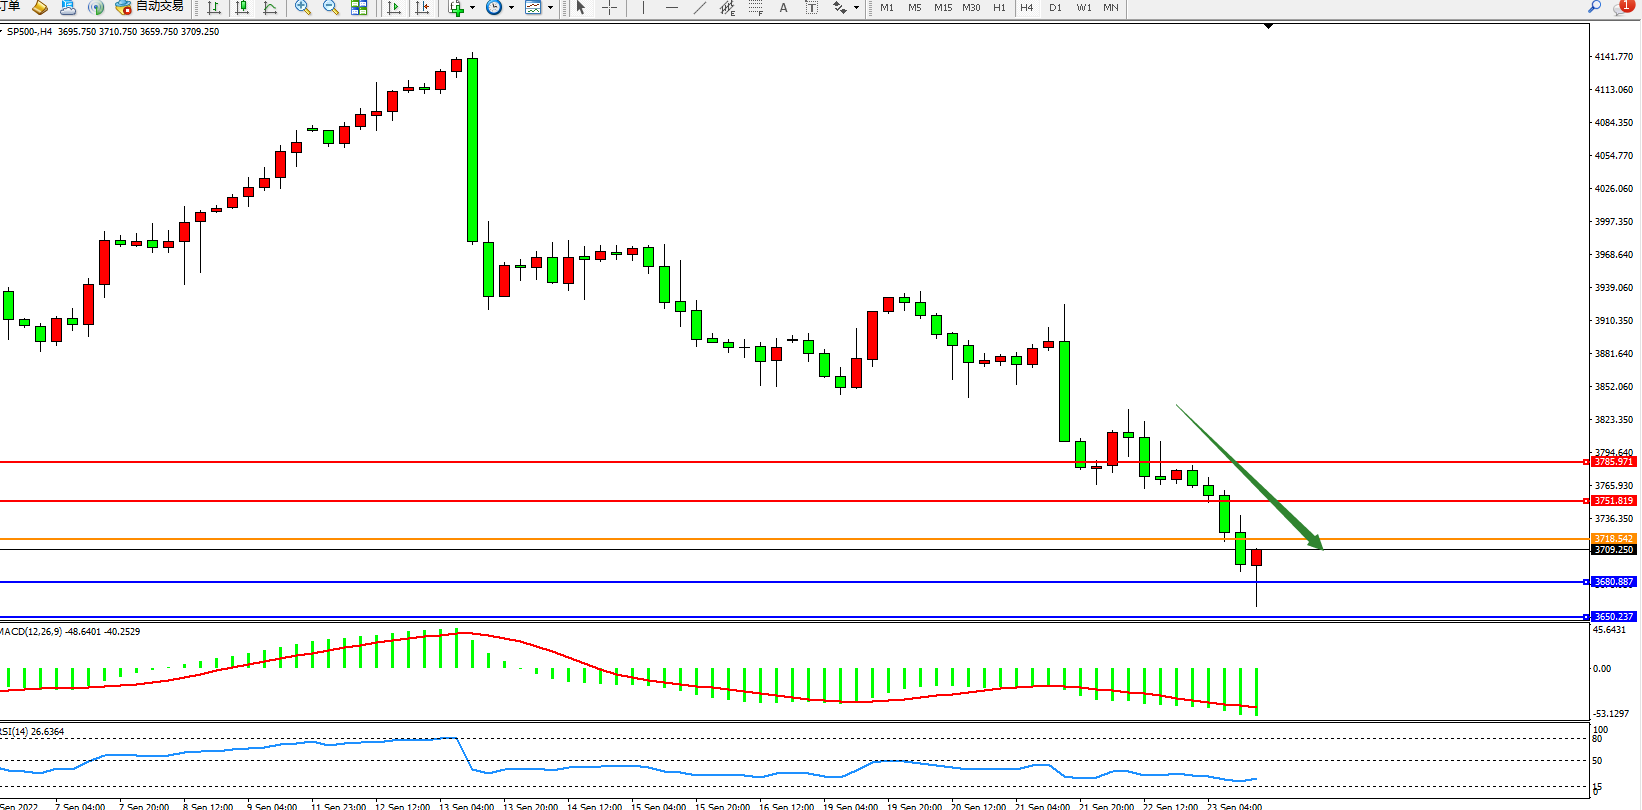Click the notification bubble with red badge
This screenshot has height=810, width=1642.
tap(1623, 7)
